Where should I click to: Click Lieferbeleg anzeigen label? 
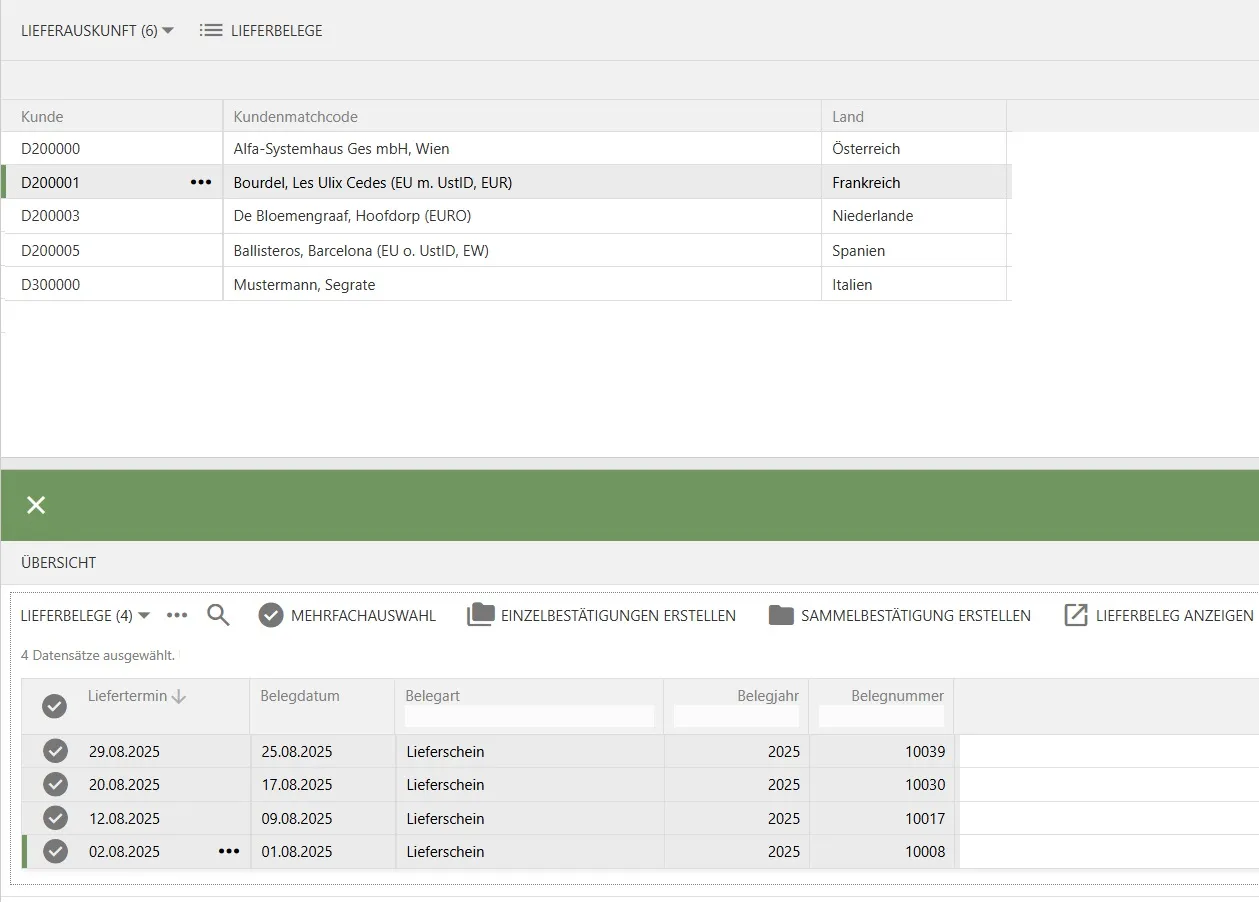pyautogui.click(x=1174, y=615)
